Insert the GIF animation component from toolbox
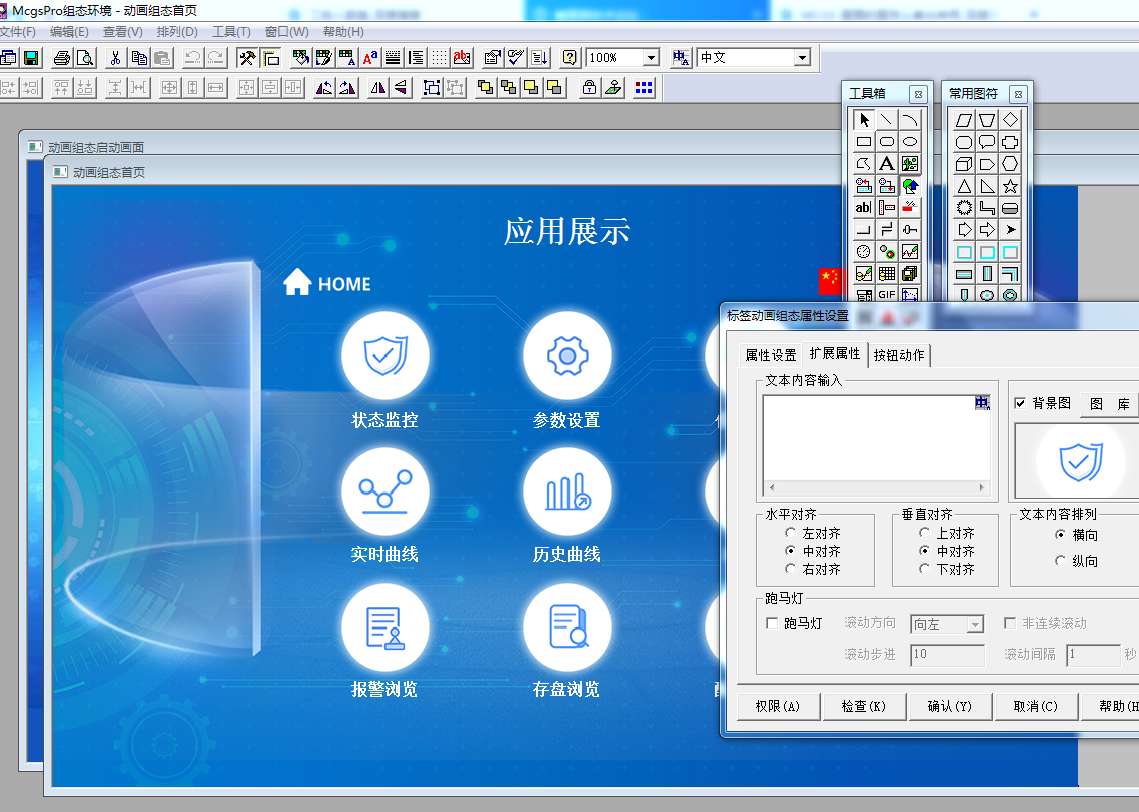Viewport: 1139px width, 812px height. (886, 295)
